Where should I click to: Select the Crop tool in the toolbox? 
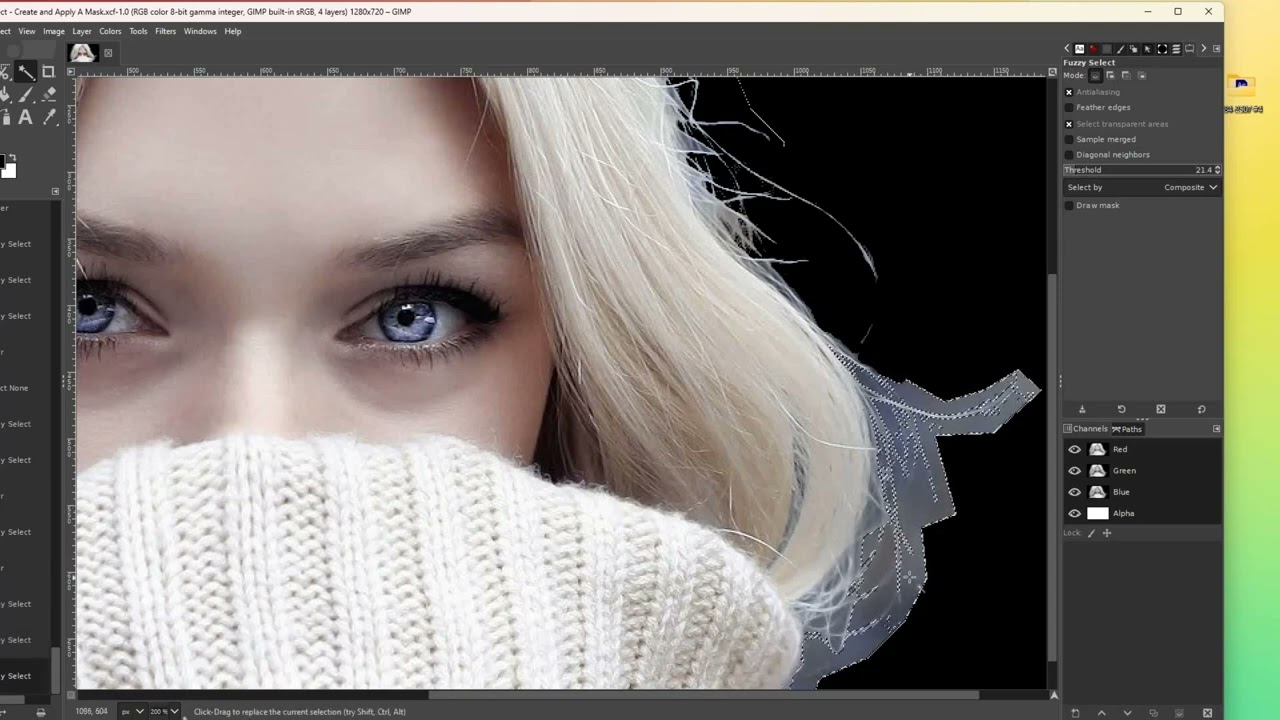coord(48,72)
